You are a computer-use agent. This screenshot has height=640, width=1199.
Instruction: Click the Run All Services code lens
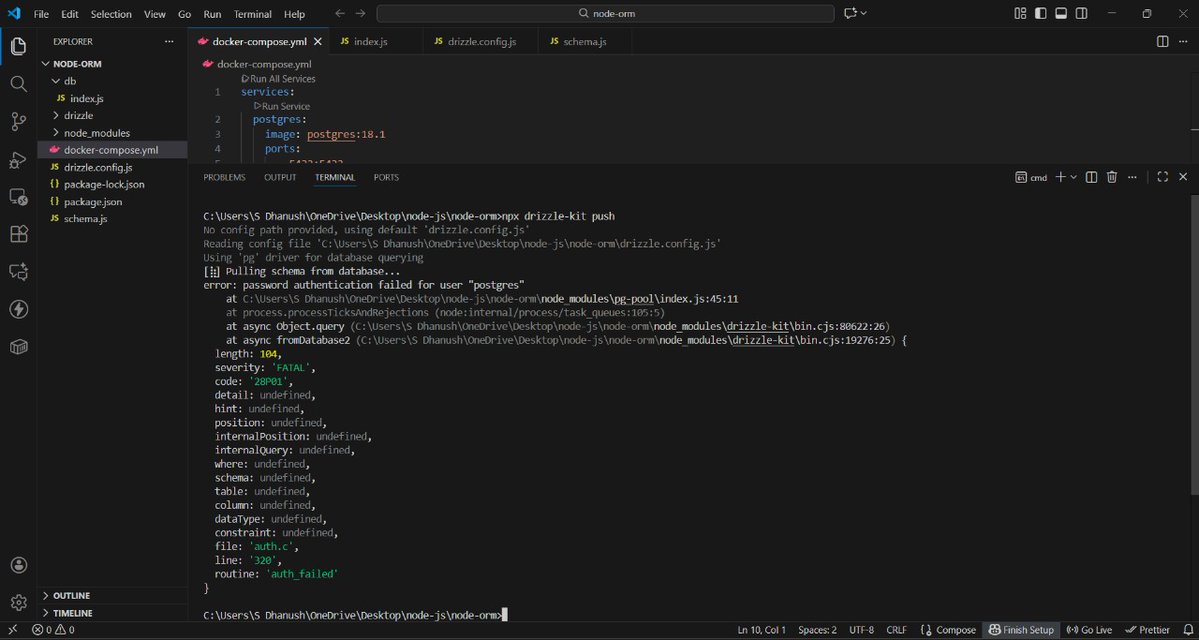click(278, 79)
